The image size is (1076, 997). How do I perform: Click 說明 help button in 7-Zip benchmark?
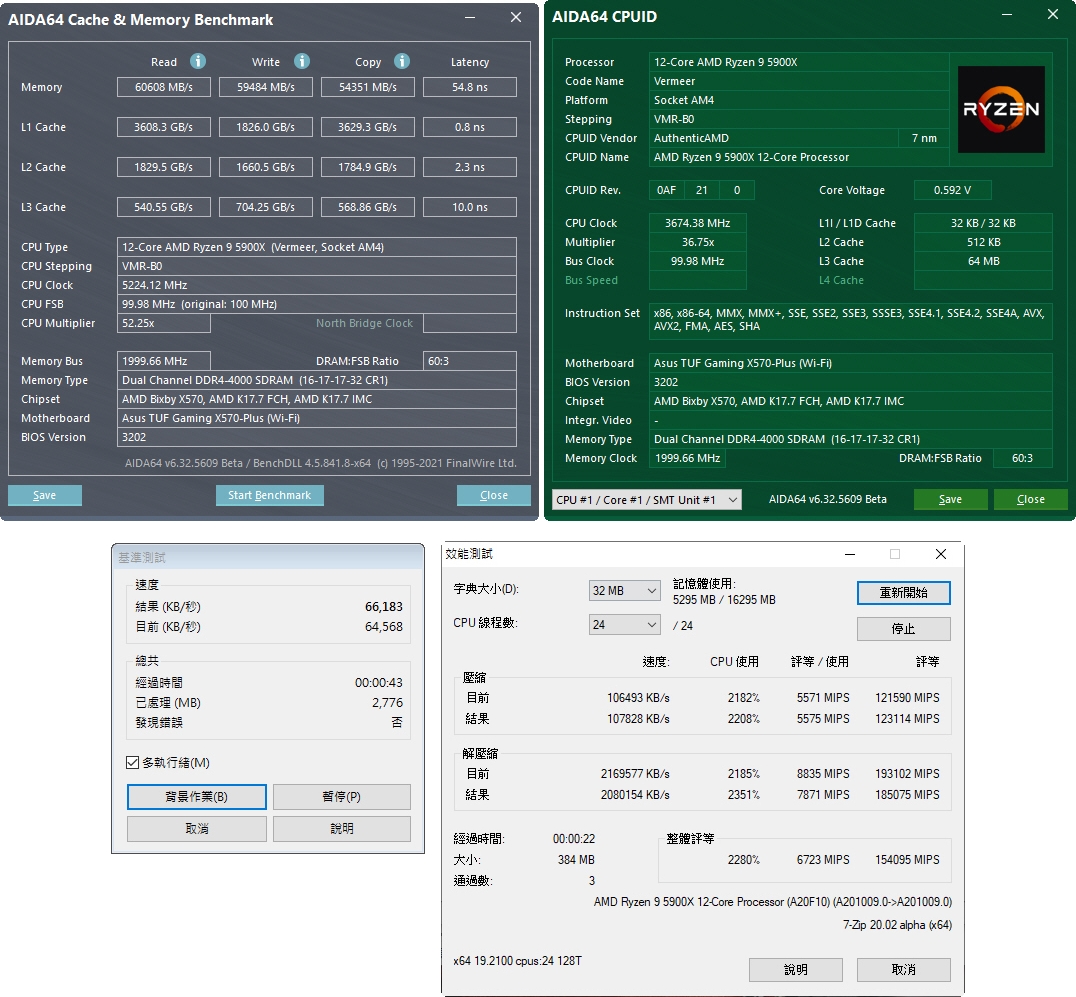point(796,970)
